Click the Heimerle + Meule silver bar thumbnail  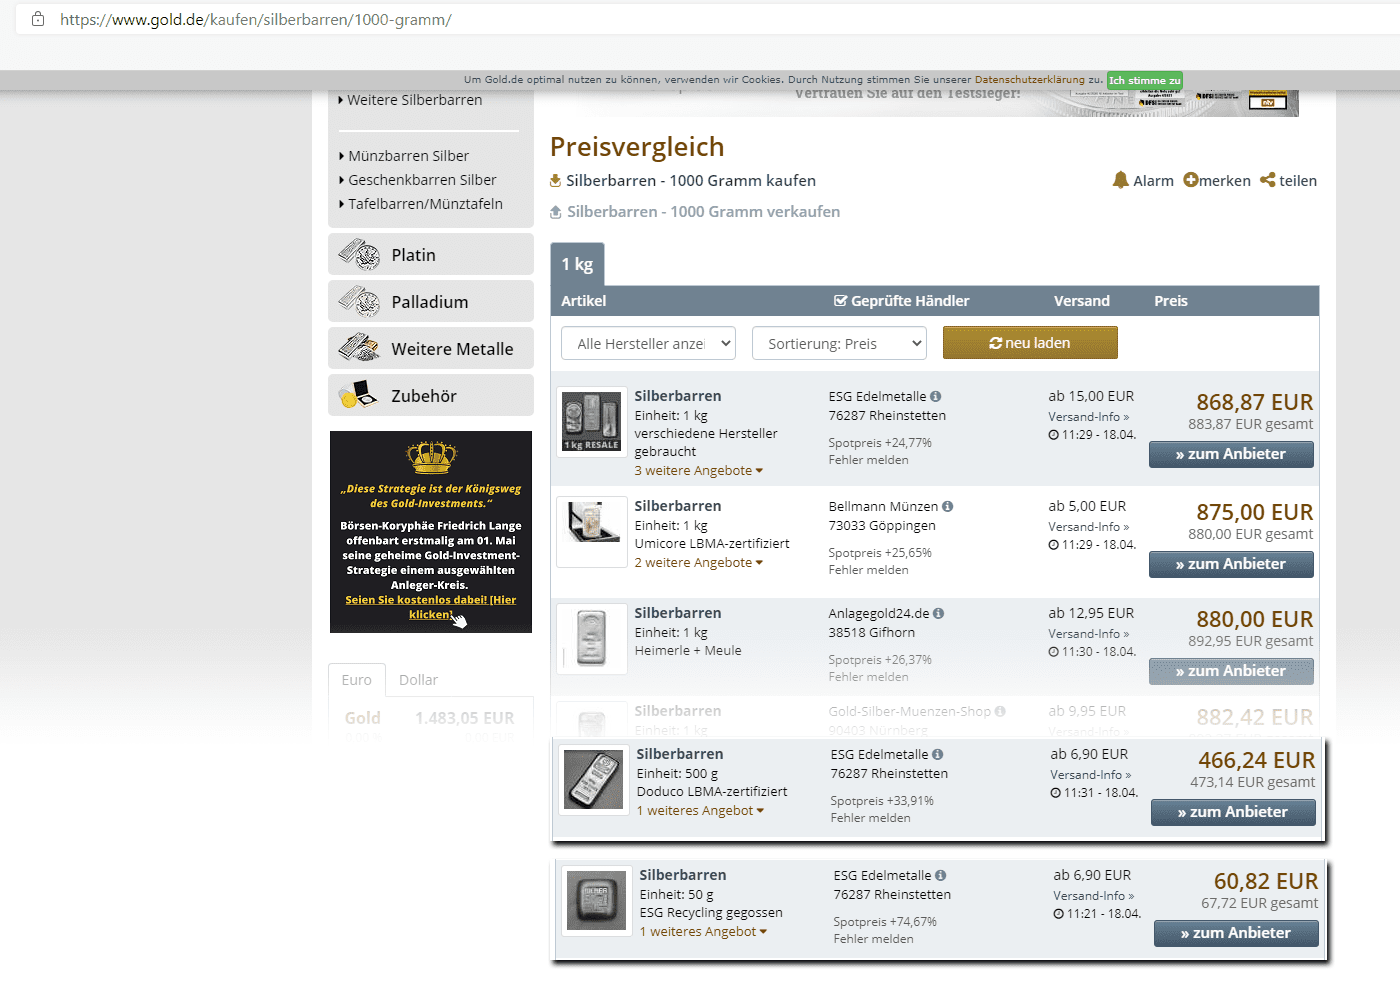(x=591, y=638)
